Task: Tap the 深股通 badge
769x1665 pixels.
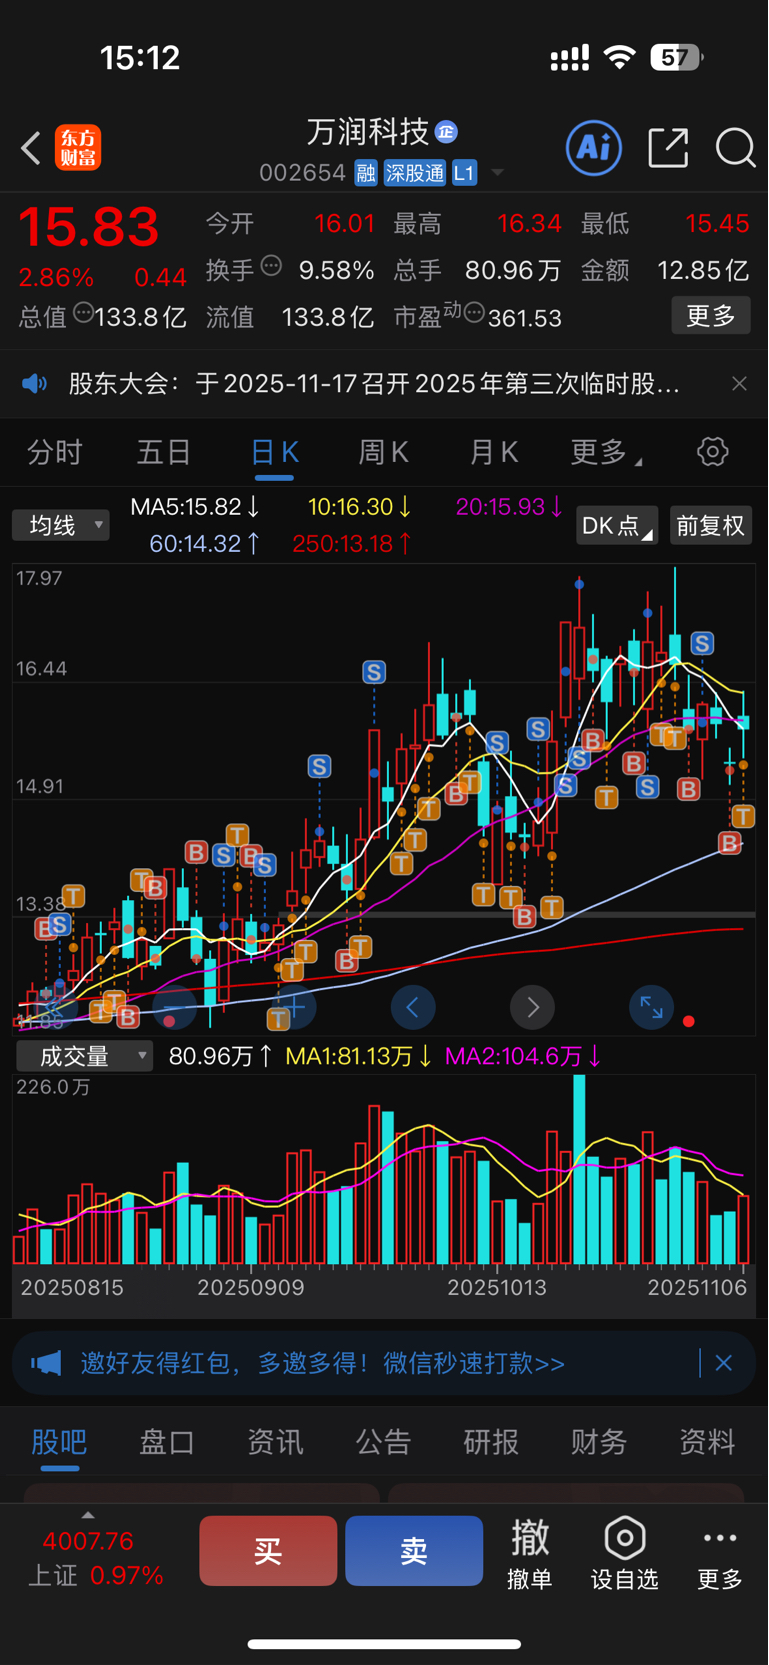Action: tap(415, 173)
